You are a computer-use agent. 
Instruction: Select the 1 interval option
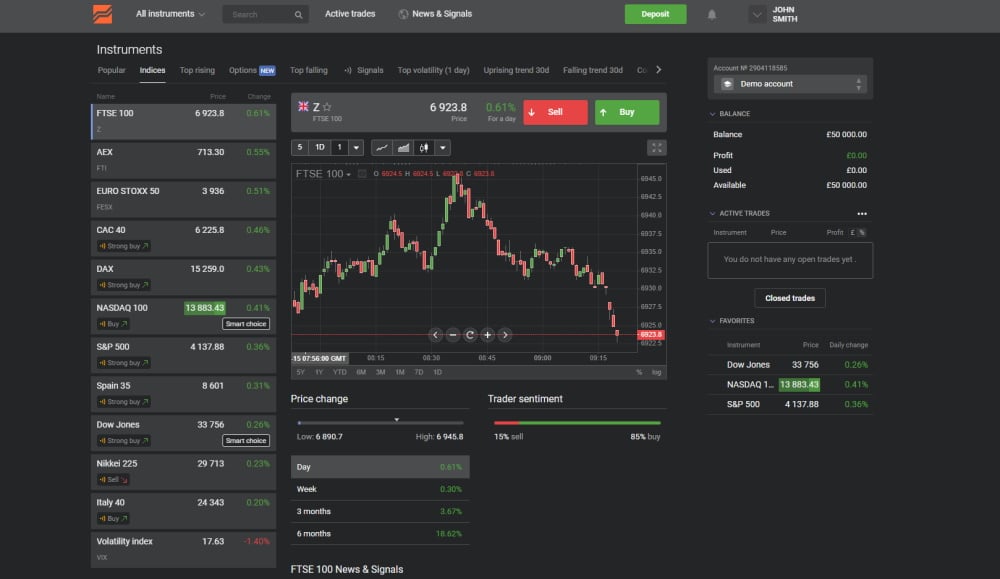pyautogui.click(x=339, y=148)
